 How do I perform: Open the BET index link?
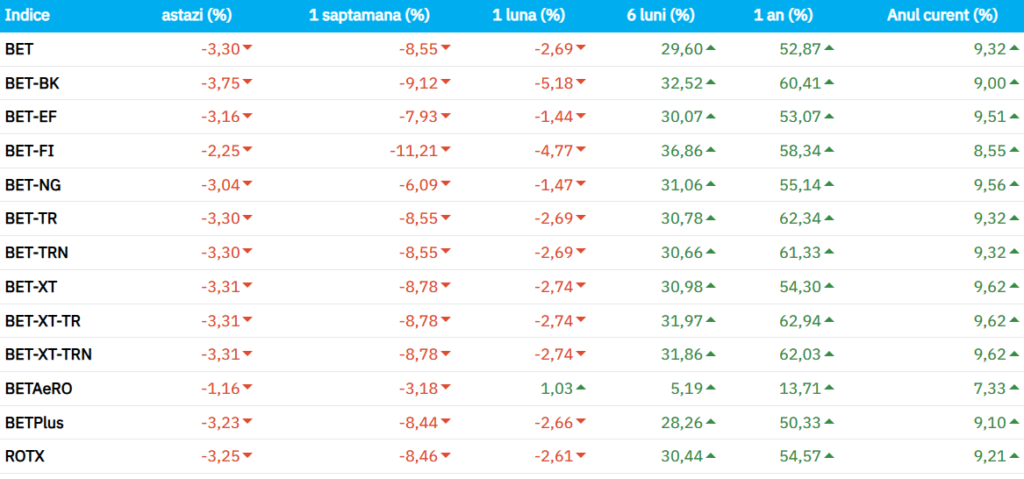click(x=19, y=48)
